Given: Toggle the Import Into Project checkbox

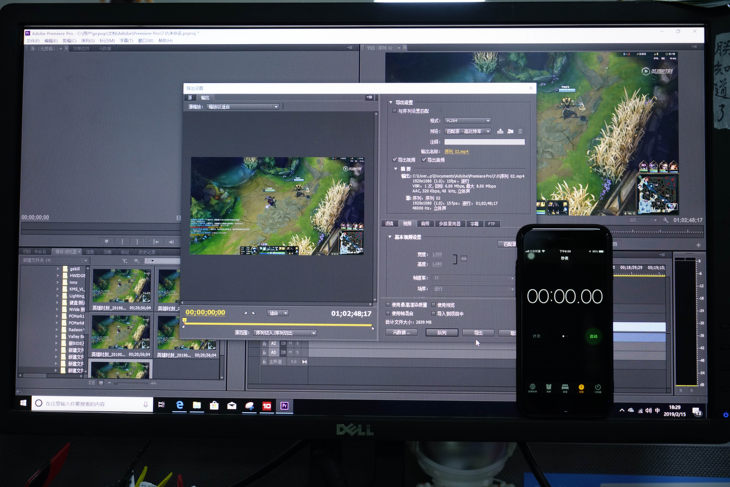Looking at the screenshot, I should (x=433, y=313).
